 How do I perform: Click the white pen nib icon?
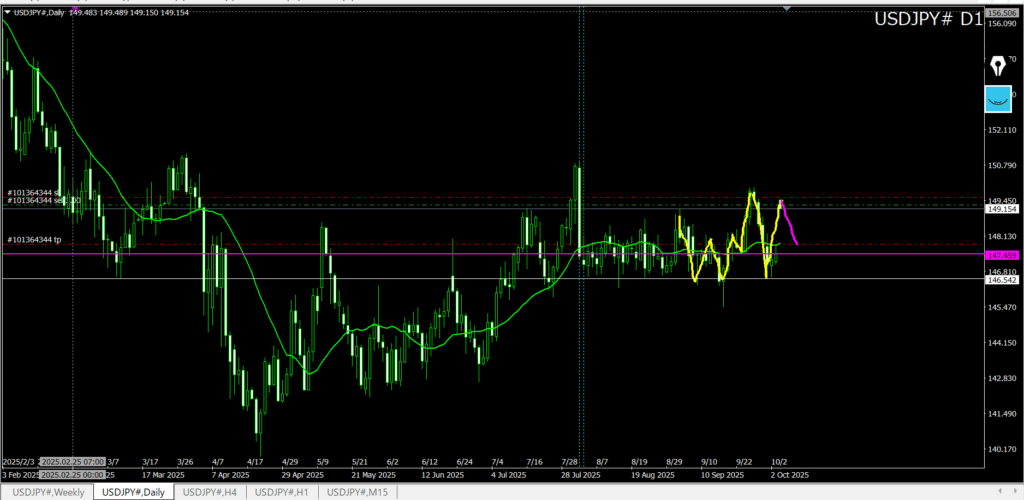[x=997, y=67]
